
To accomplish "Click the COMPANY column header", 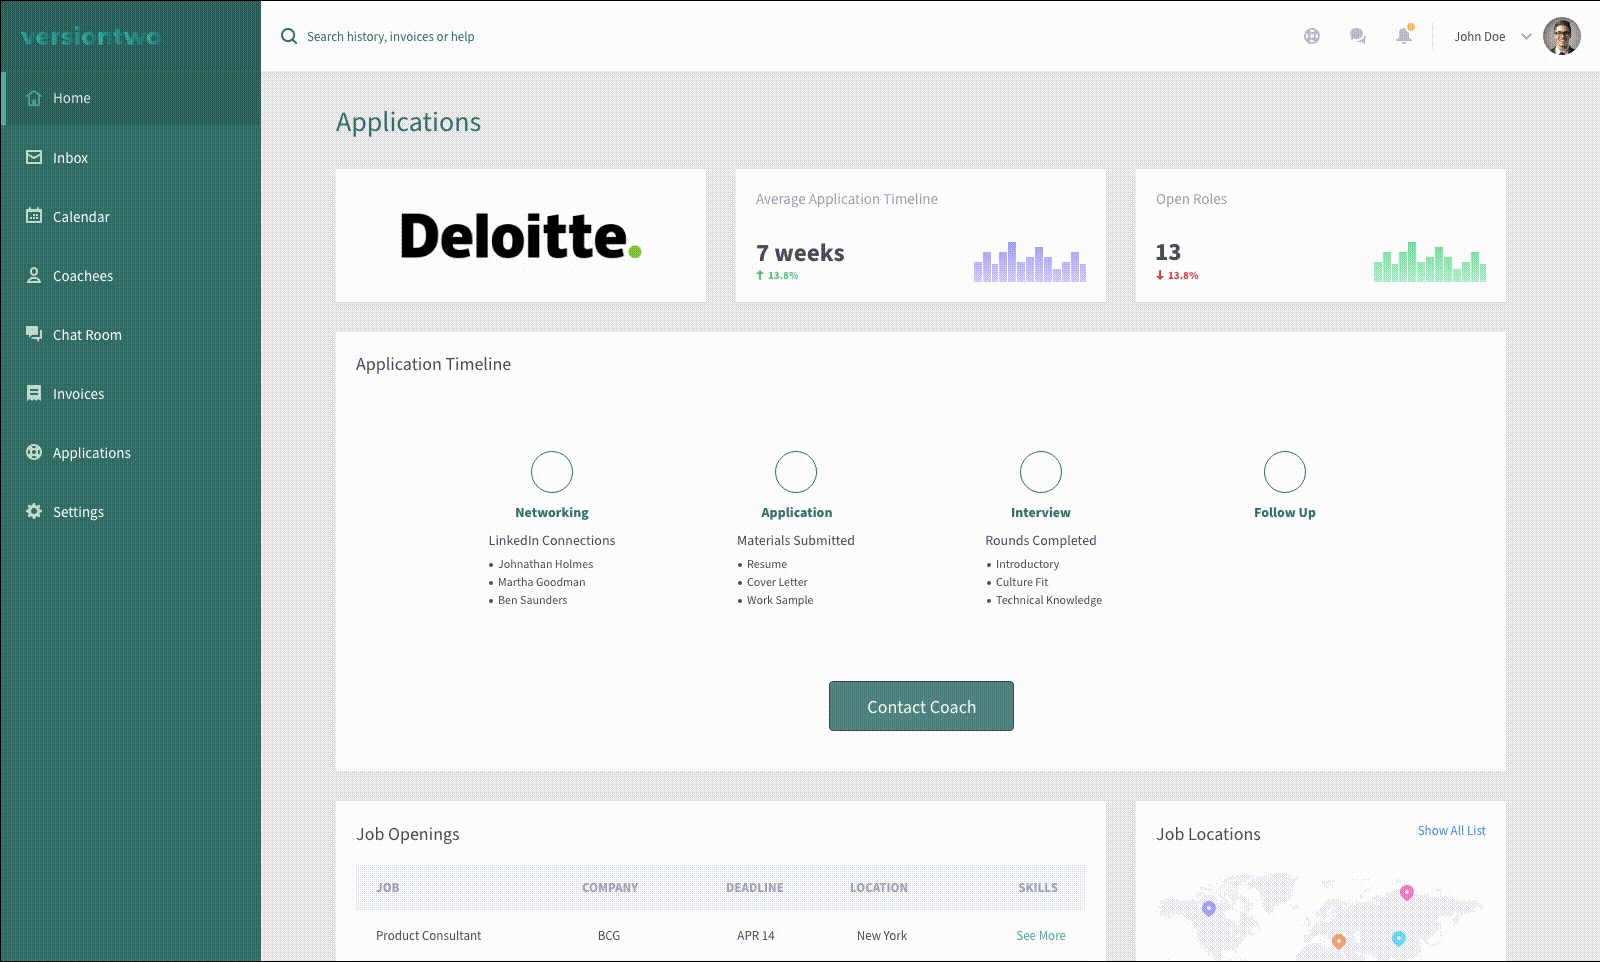I will tap(610, 888).
